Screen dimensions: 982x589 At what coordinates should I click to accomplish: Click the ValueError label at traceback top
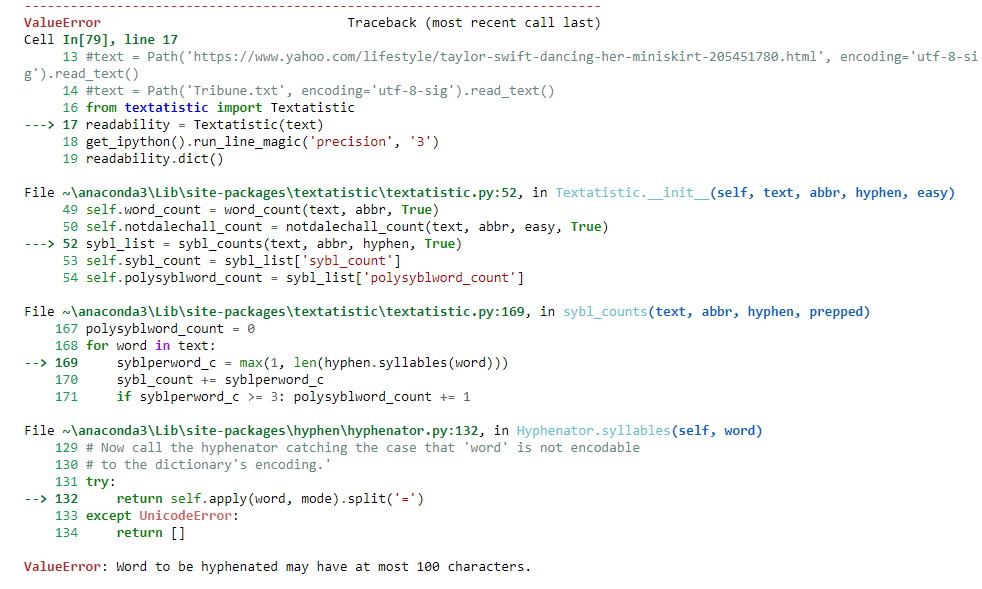pos(60,22)
